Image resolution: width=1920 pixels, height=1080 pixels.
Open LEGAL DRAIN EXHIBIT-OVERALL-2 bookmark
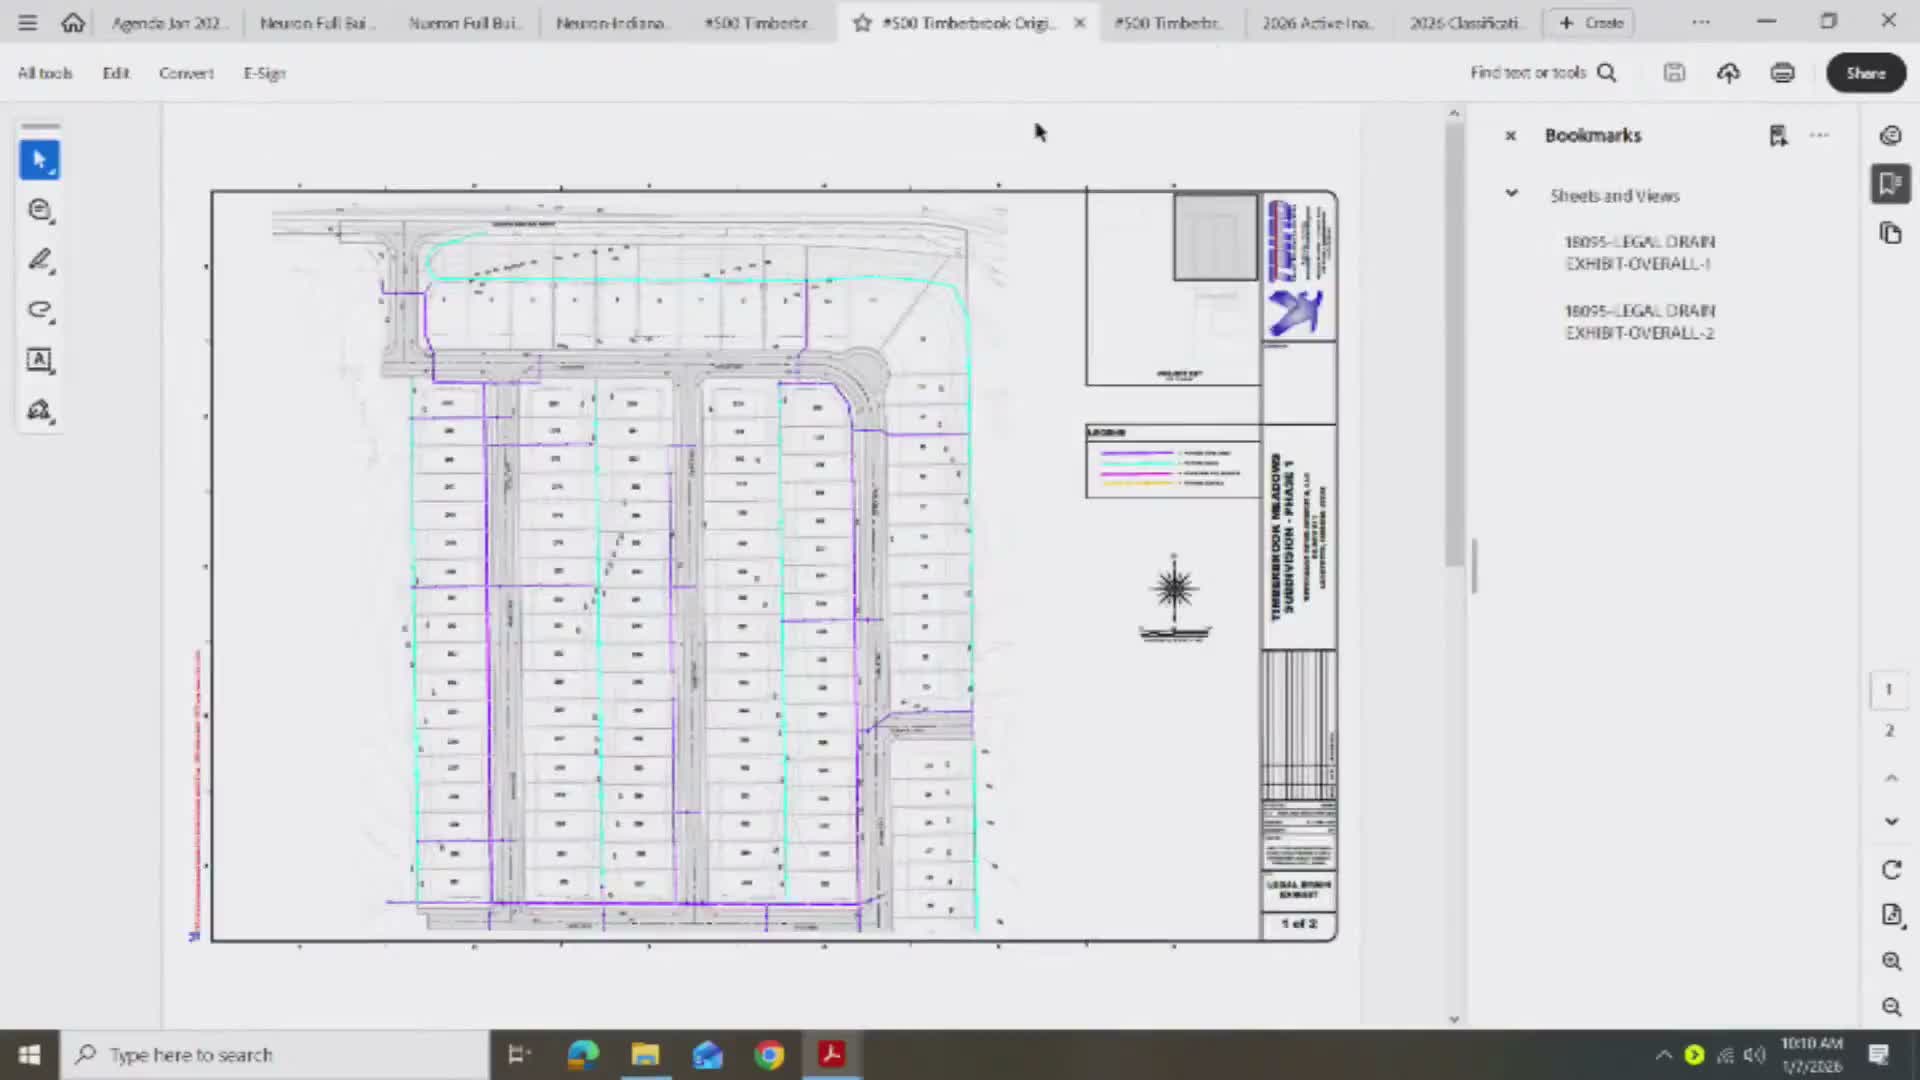[1639, 322]
